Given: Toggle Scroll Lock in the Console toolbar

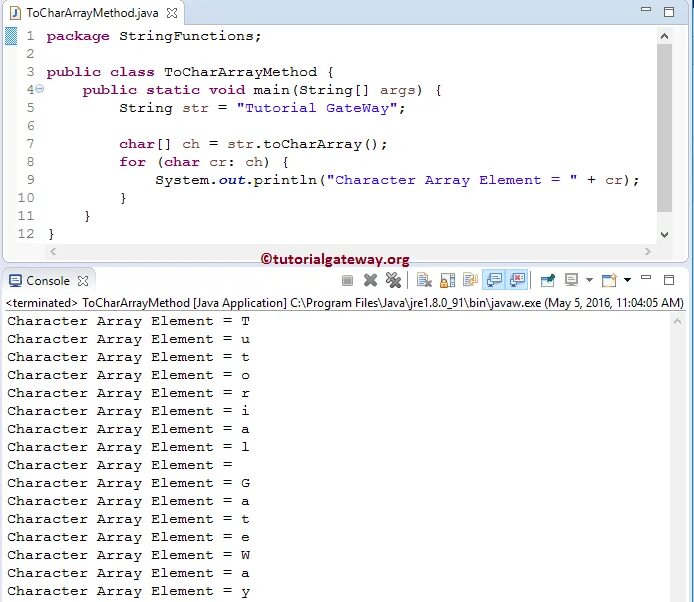Looking at the screenshot, I should pos(447,280).
